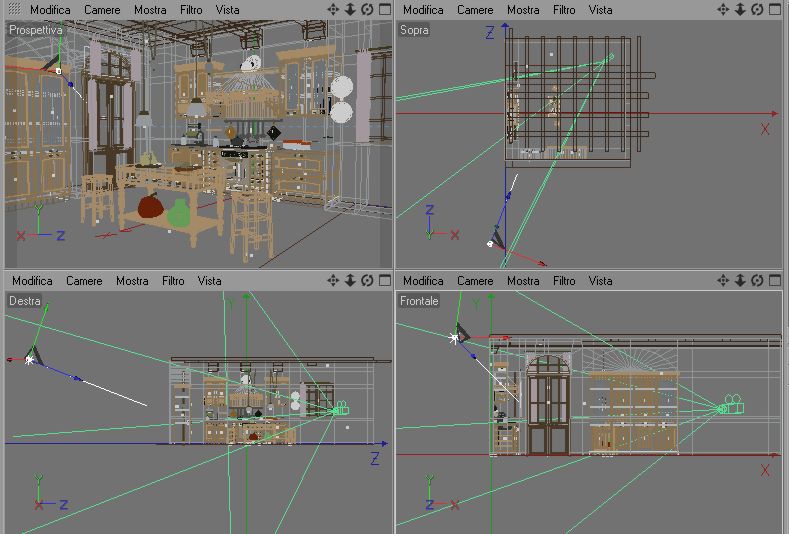Click the rotate camera icon in Frontale viewport
Screen dimensions: 789x534
coord(757,280)
